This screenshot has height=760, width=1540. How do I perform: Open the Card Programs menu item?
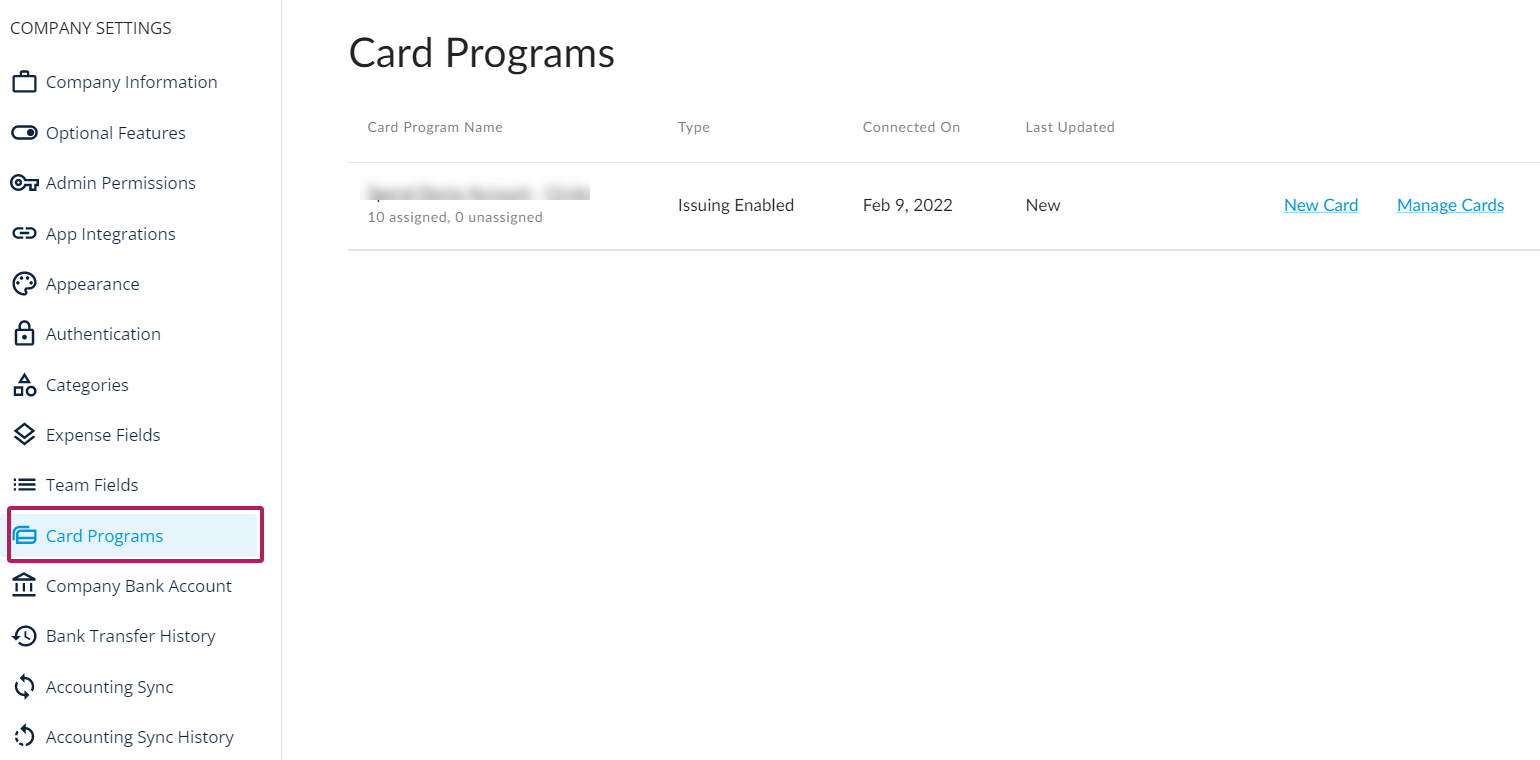point(135,535)
